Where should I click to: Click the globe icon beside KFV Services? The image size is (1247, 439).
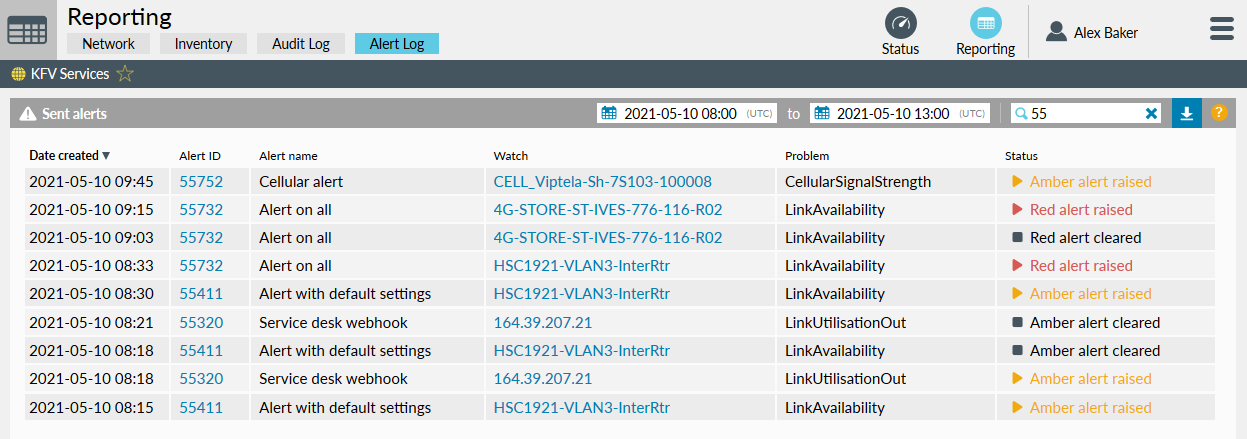(18, 74)
